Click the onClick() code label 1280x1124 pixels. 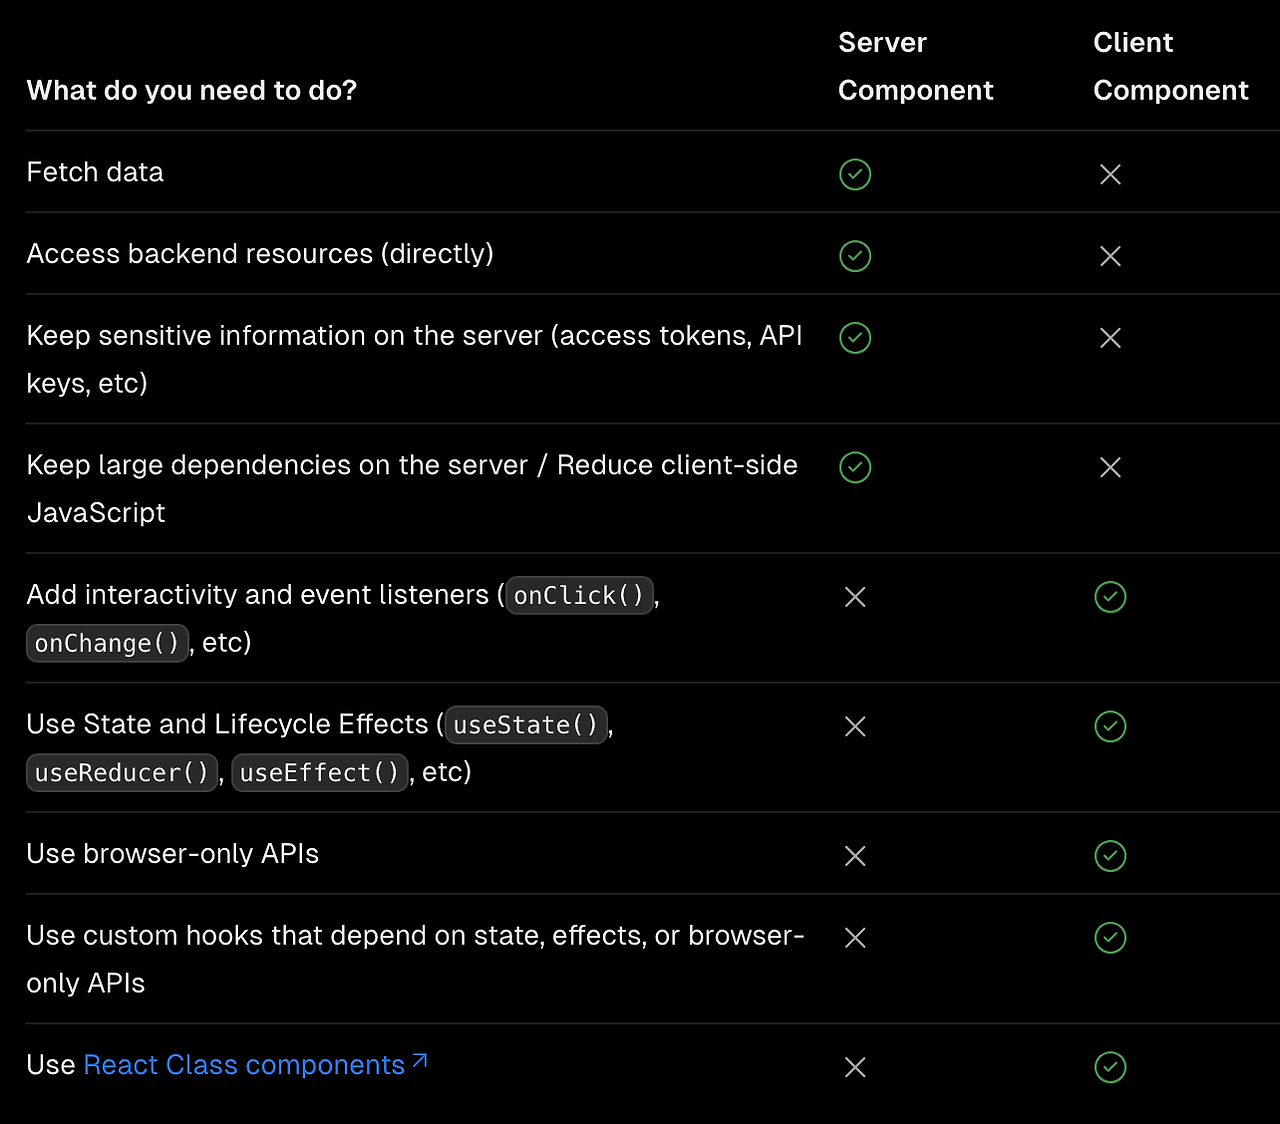coord(579,596)
